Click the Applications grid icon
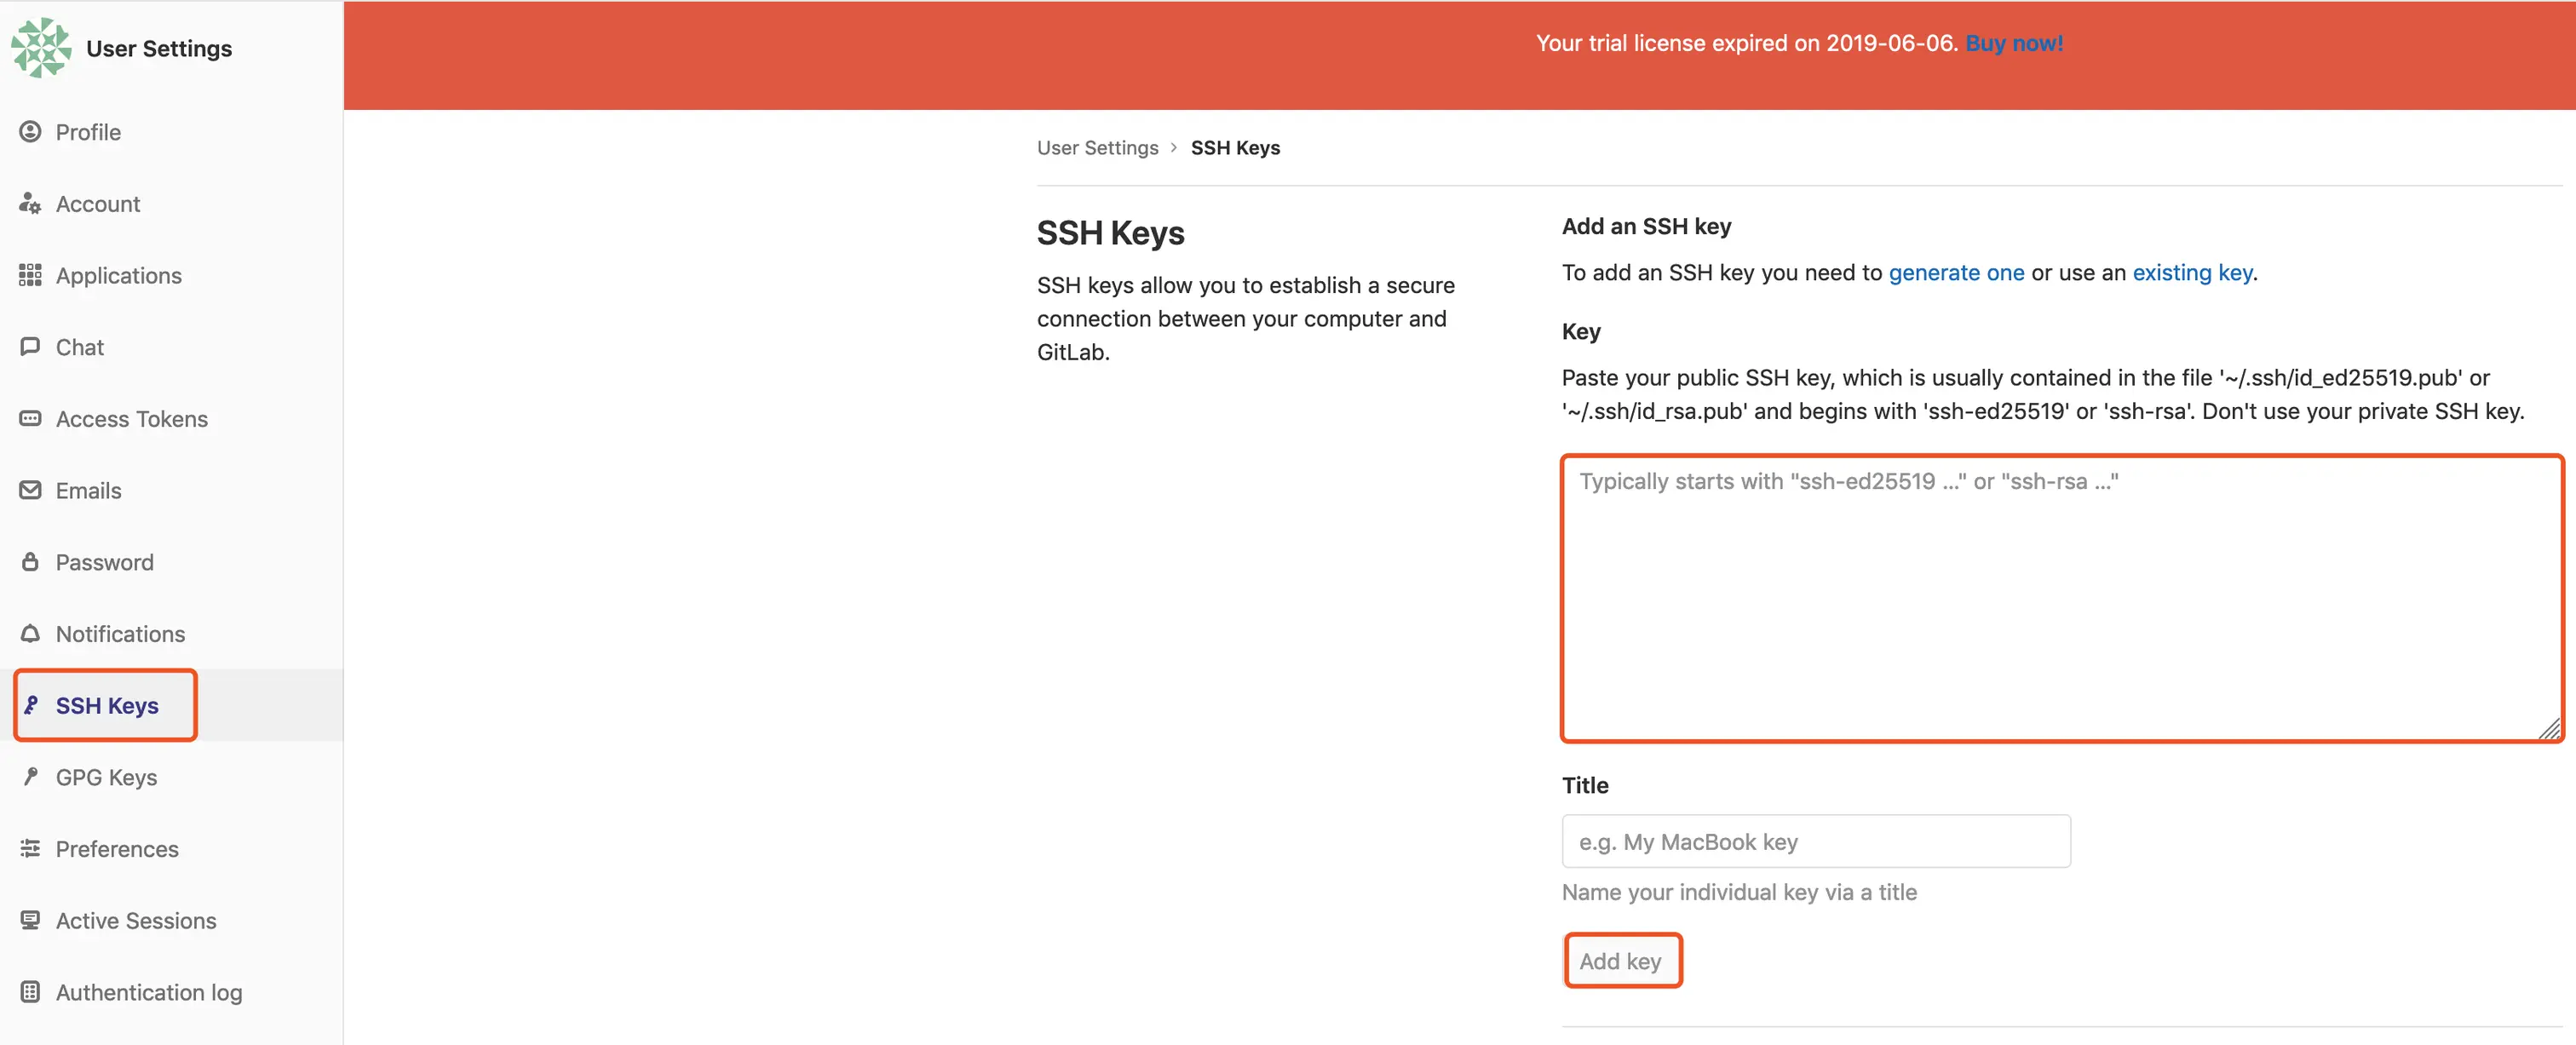This screenshot has height=1045, width=2576. click(30, 275)
